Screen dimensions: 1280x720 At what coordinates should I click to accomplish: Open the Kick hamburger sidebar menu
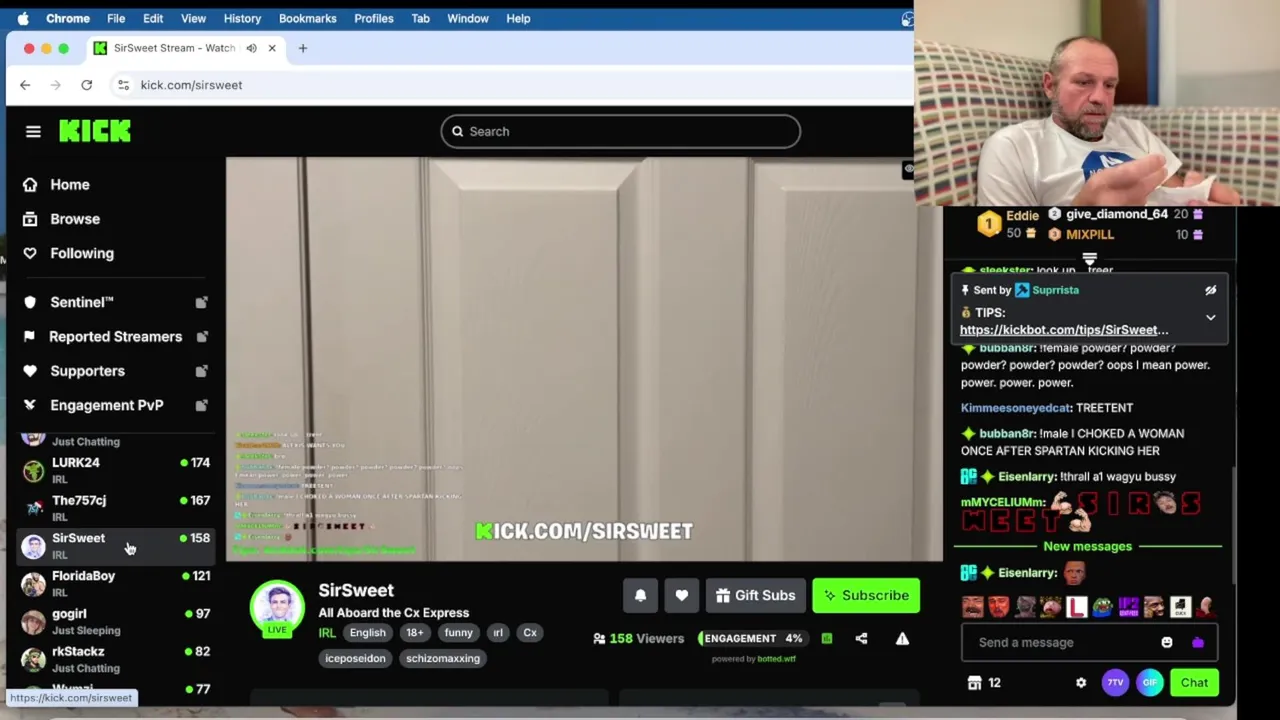click(33, 131)
